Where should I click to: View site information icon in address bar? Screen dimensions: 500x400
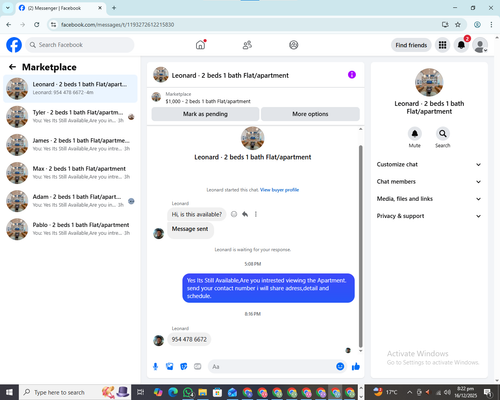(53, 25)
